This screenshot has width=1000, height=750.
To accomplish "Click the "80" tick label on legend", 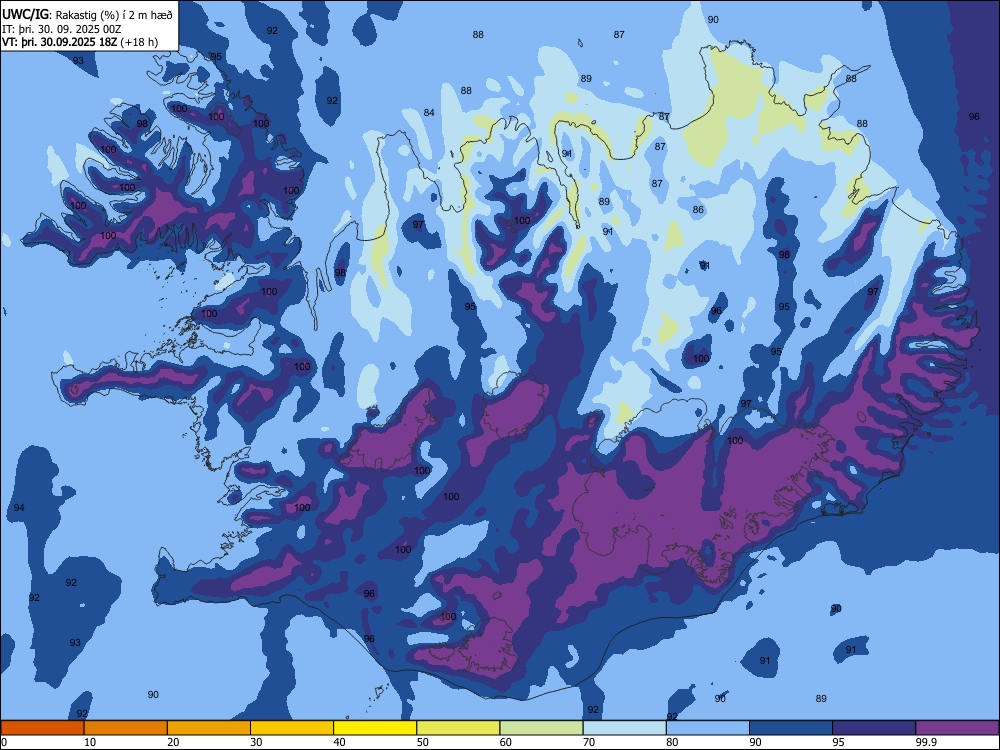I will [x=672, y=742].
